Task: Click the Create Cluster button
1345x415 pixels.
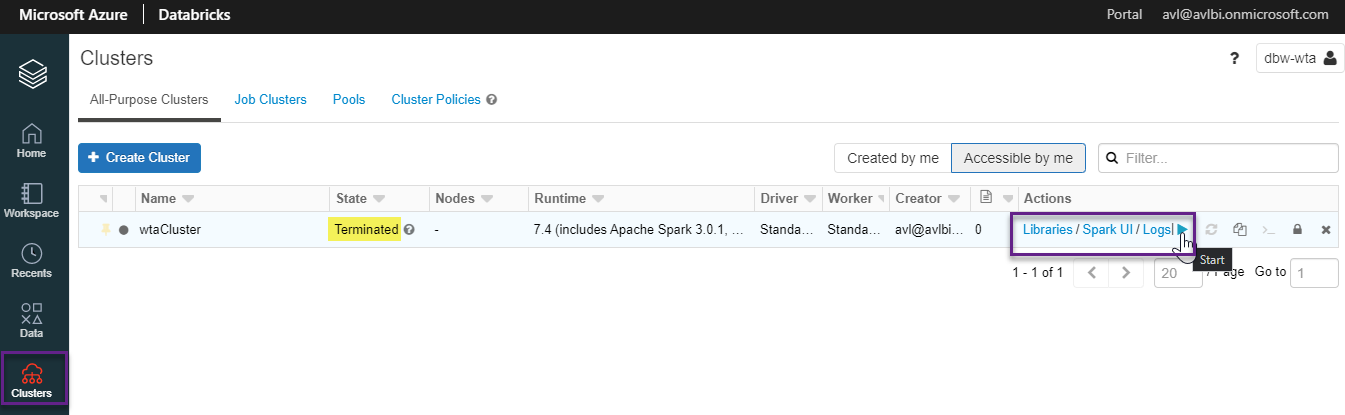Action: (140, 158)
